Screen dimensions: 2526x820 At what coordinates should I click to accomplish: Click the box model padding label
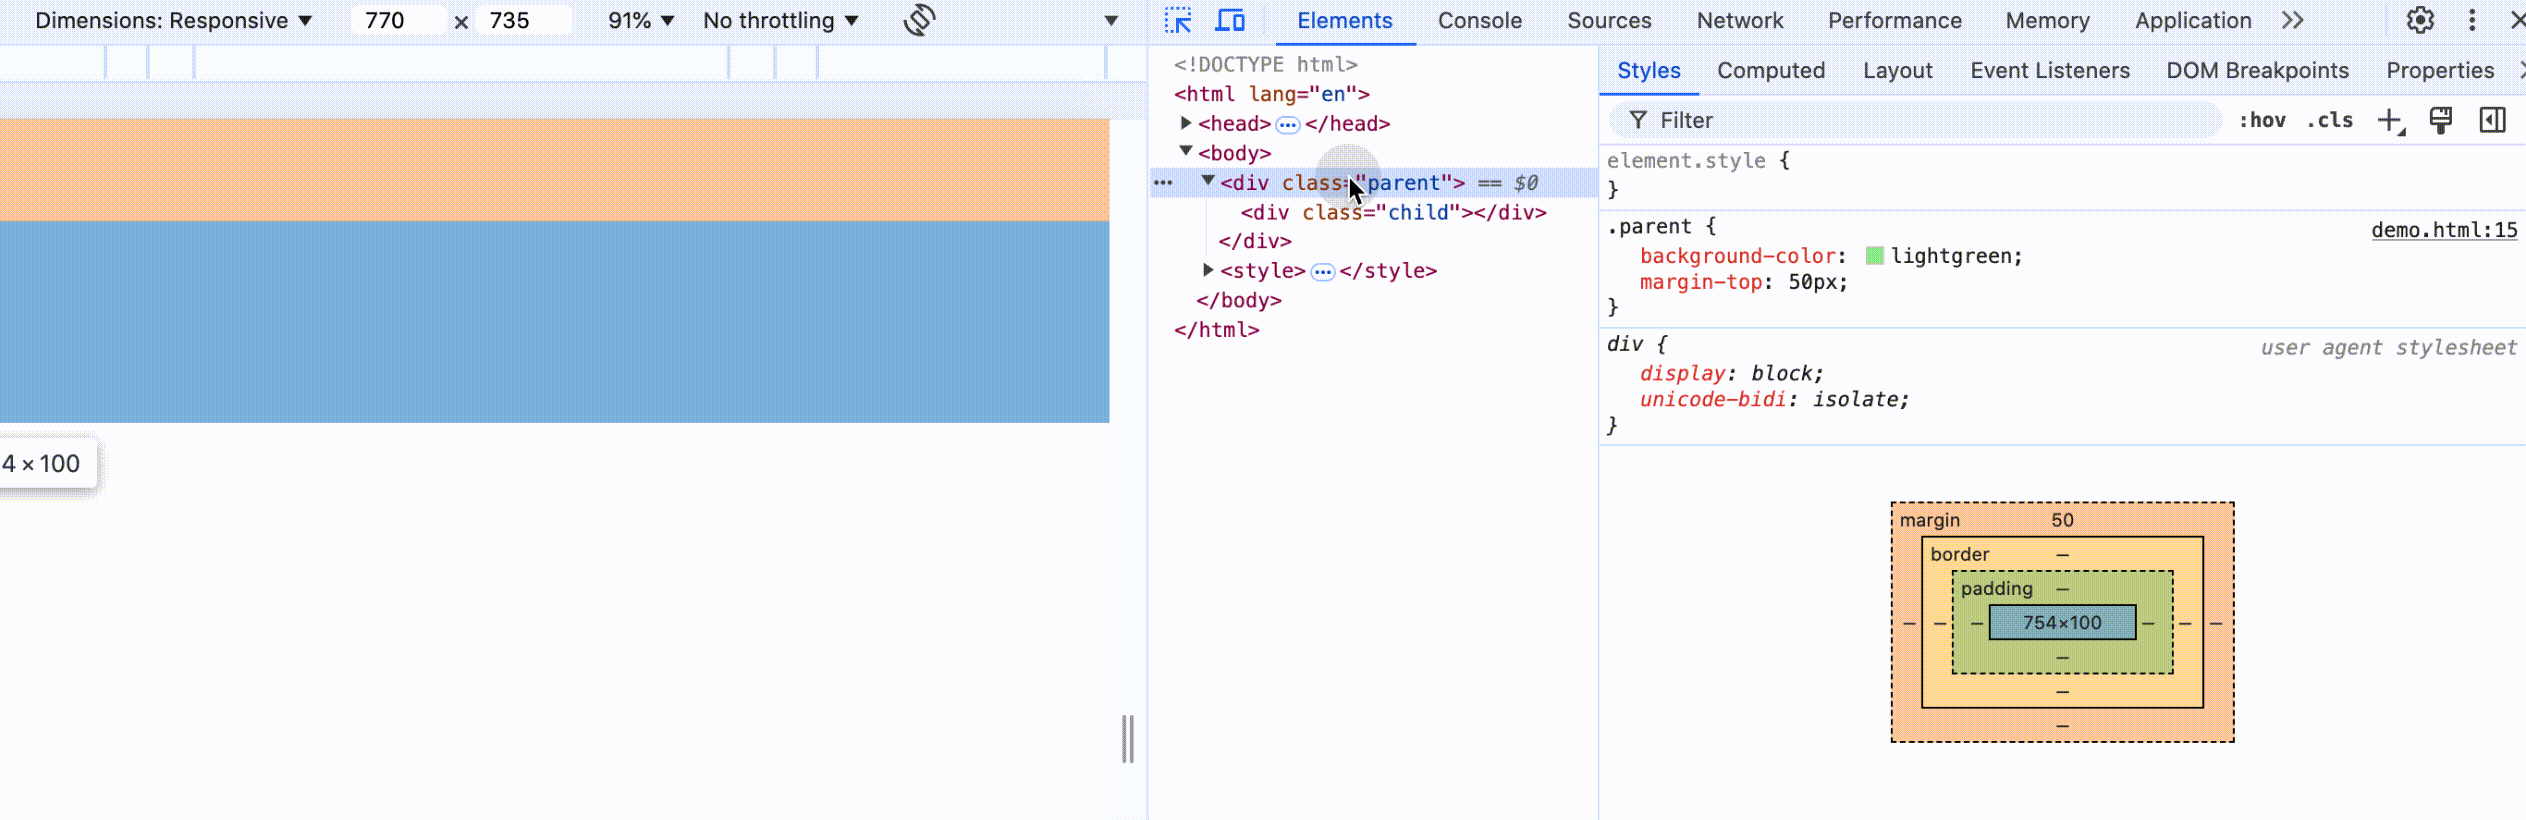click(1996, 588)
